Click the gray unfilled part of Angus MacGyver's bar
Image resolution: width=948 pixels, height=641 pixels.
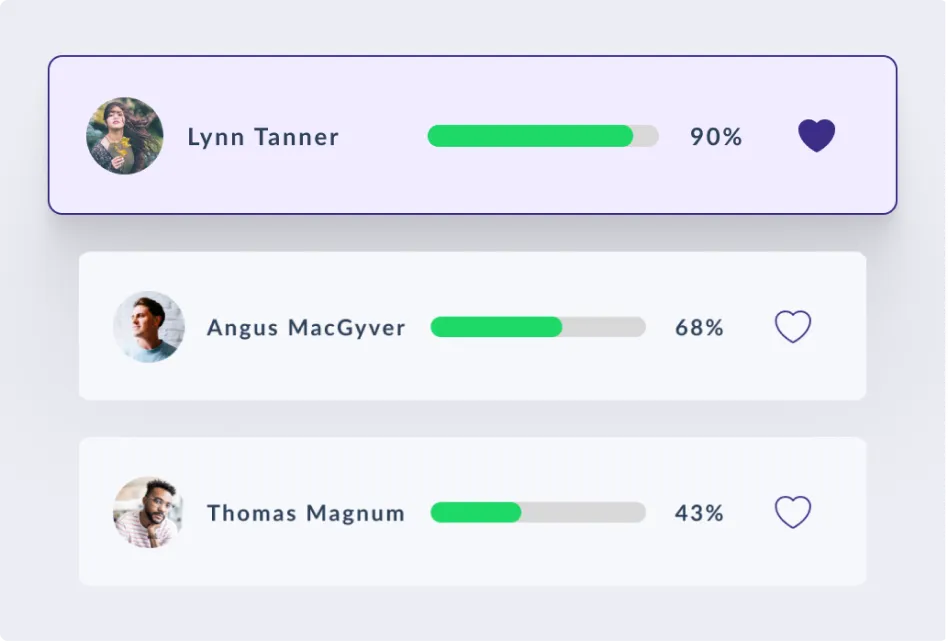604,327
